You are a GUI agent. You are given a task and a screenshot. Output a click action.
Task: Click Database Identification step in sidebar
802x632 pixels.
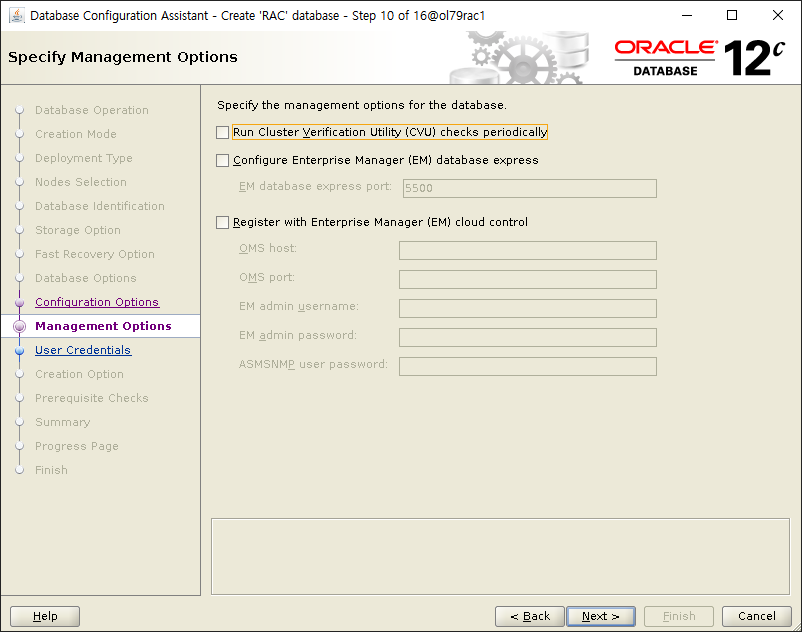100,206
